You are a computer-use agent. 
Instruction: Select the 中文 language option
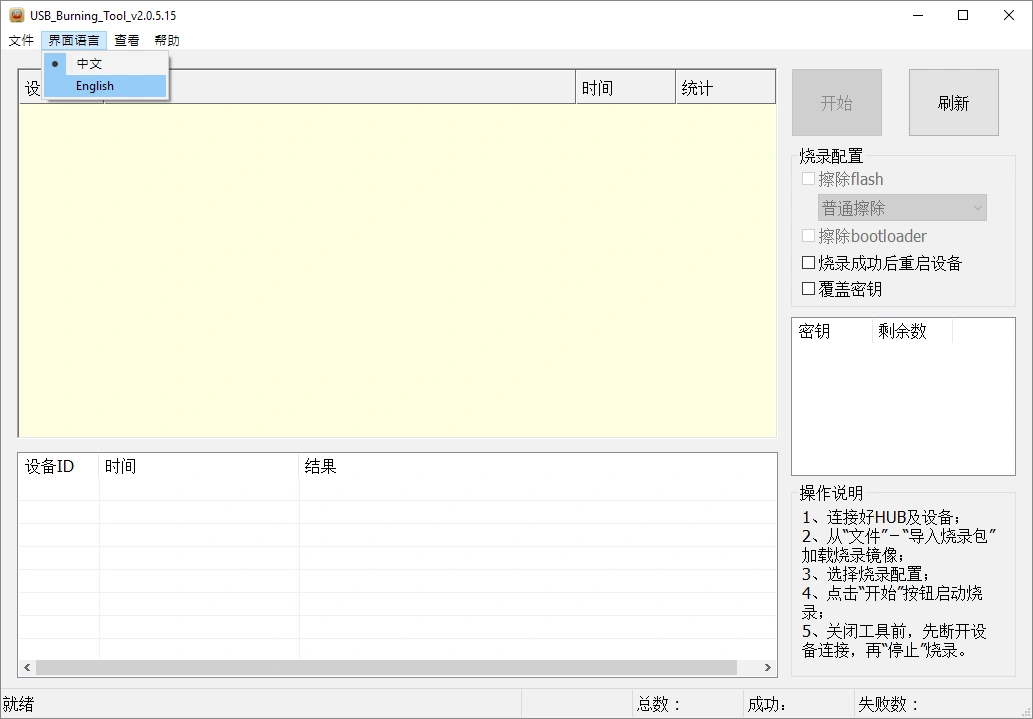tap(88, 62)
